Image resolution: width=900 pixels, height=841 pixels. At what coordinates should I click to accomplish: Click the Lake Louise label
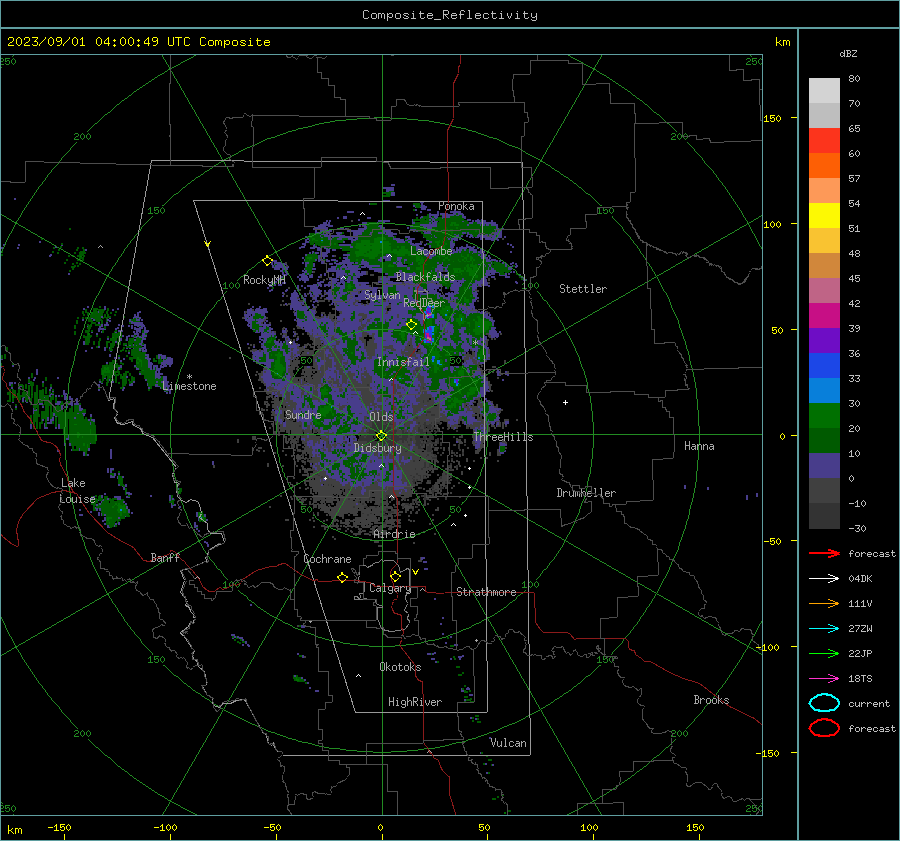point(77,491)
